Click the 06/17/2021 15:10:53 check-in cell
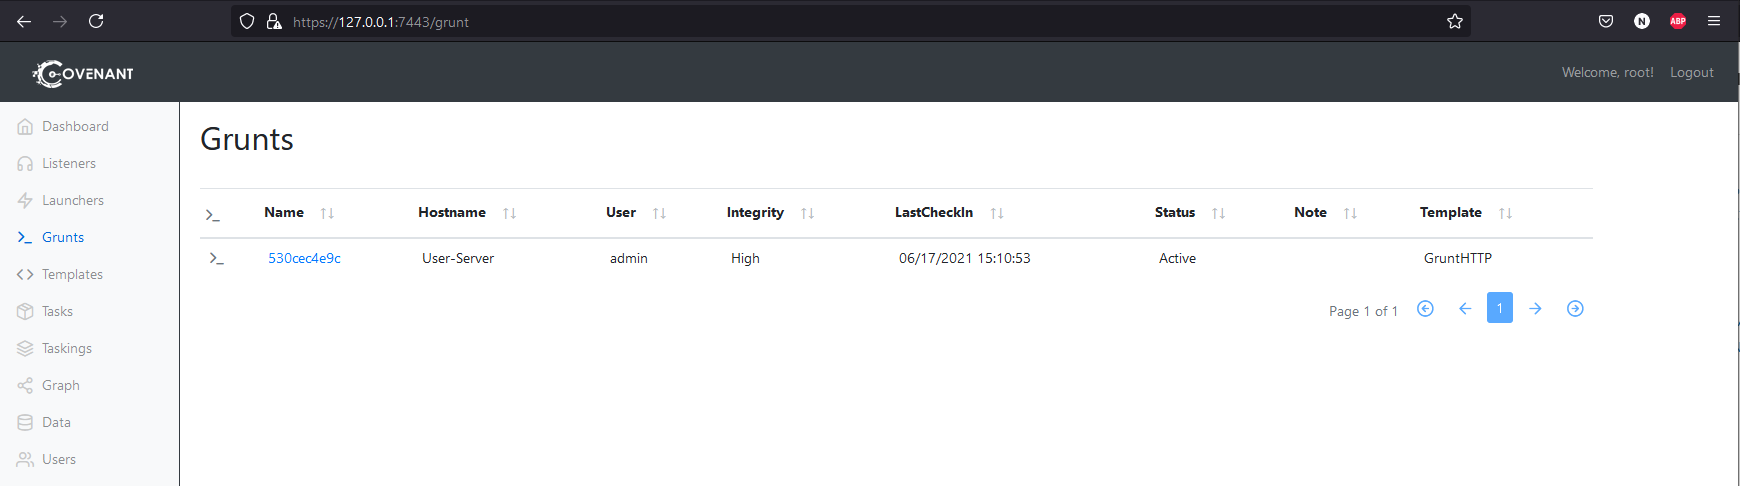This screenshot has height=486, width=1740. (965, 258)
